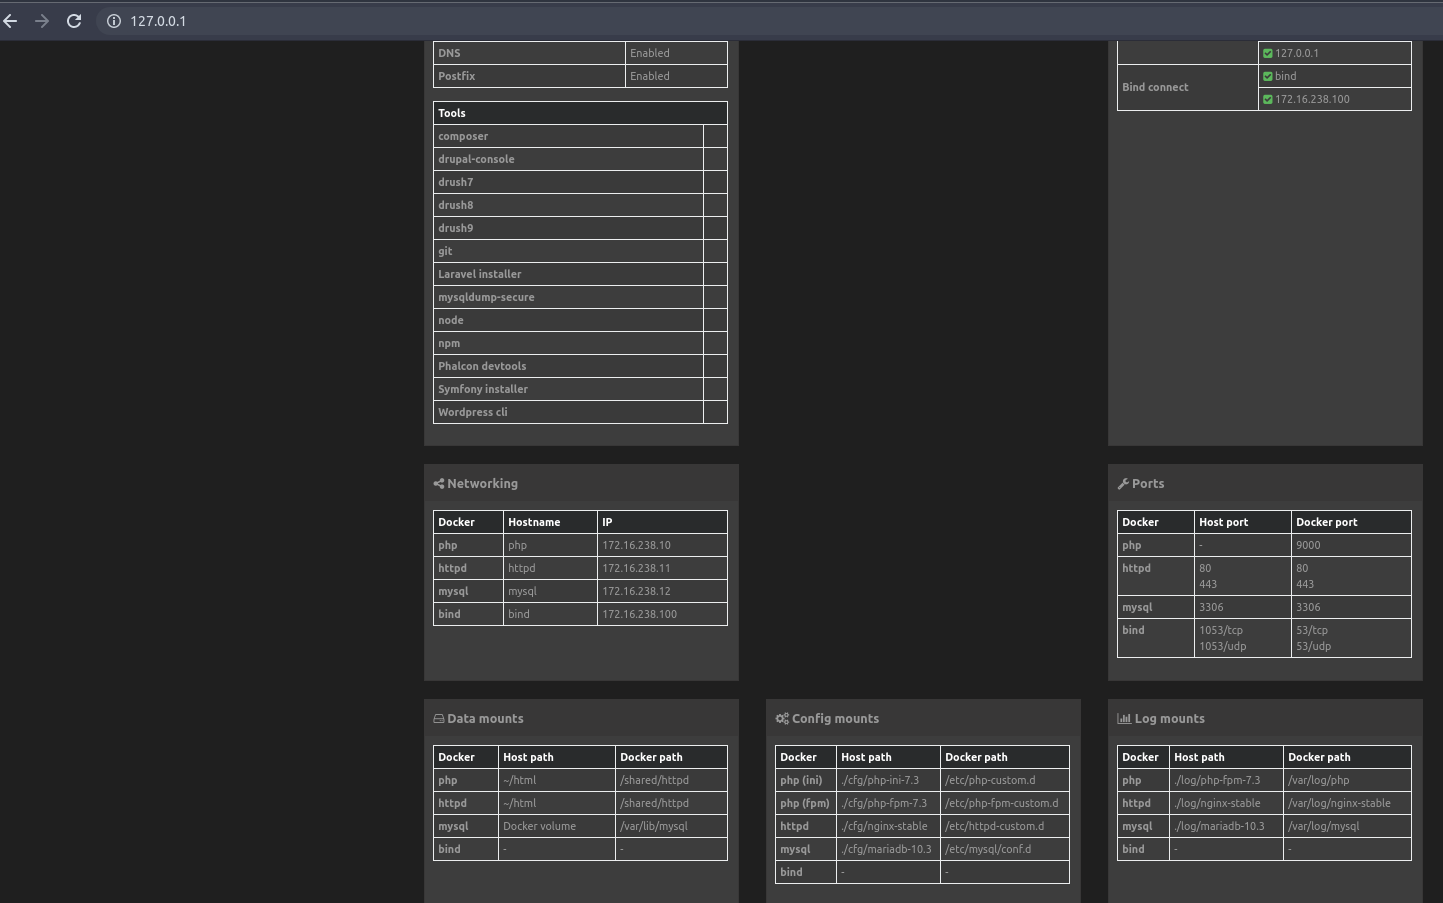Select the composer tool row
This screenshot has height=903, width=1443.
[580, 136]
